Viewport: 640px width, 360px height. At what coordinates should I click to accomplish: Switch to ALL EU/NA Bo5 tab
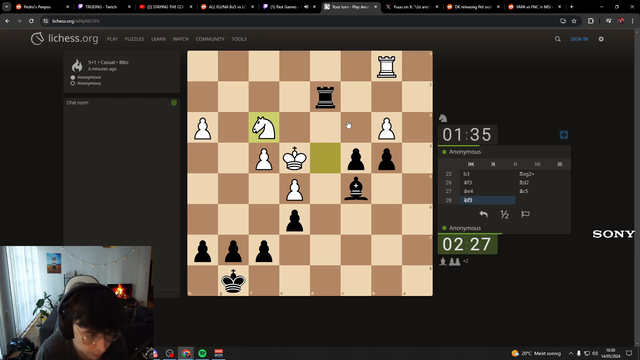(x=227, y=7)
